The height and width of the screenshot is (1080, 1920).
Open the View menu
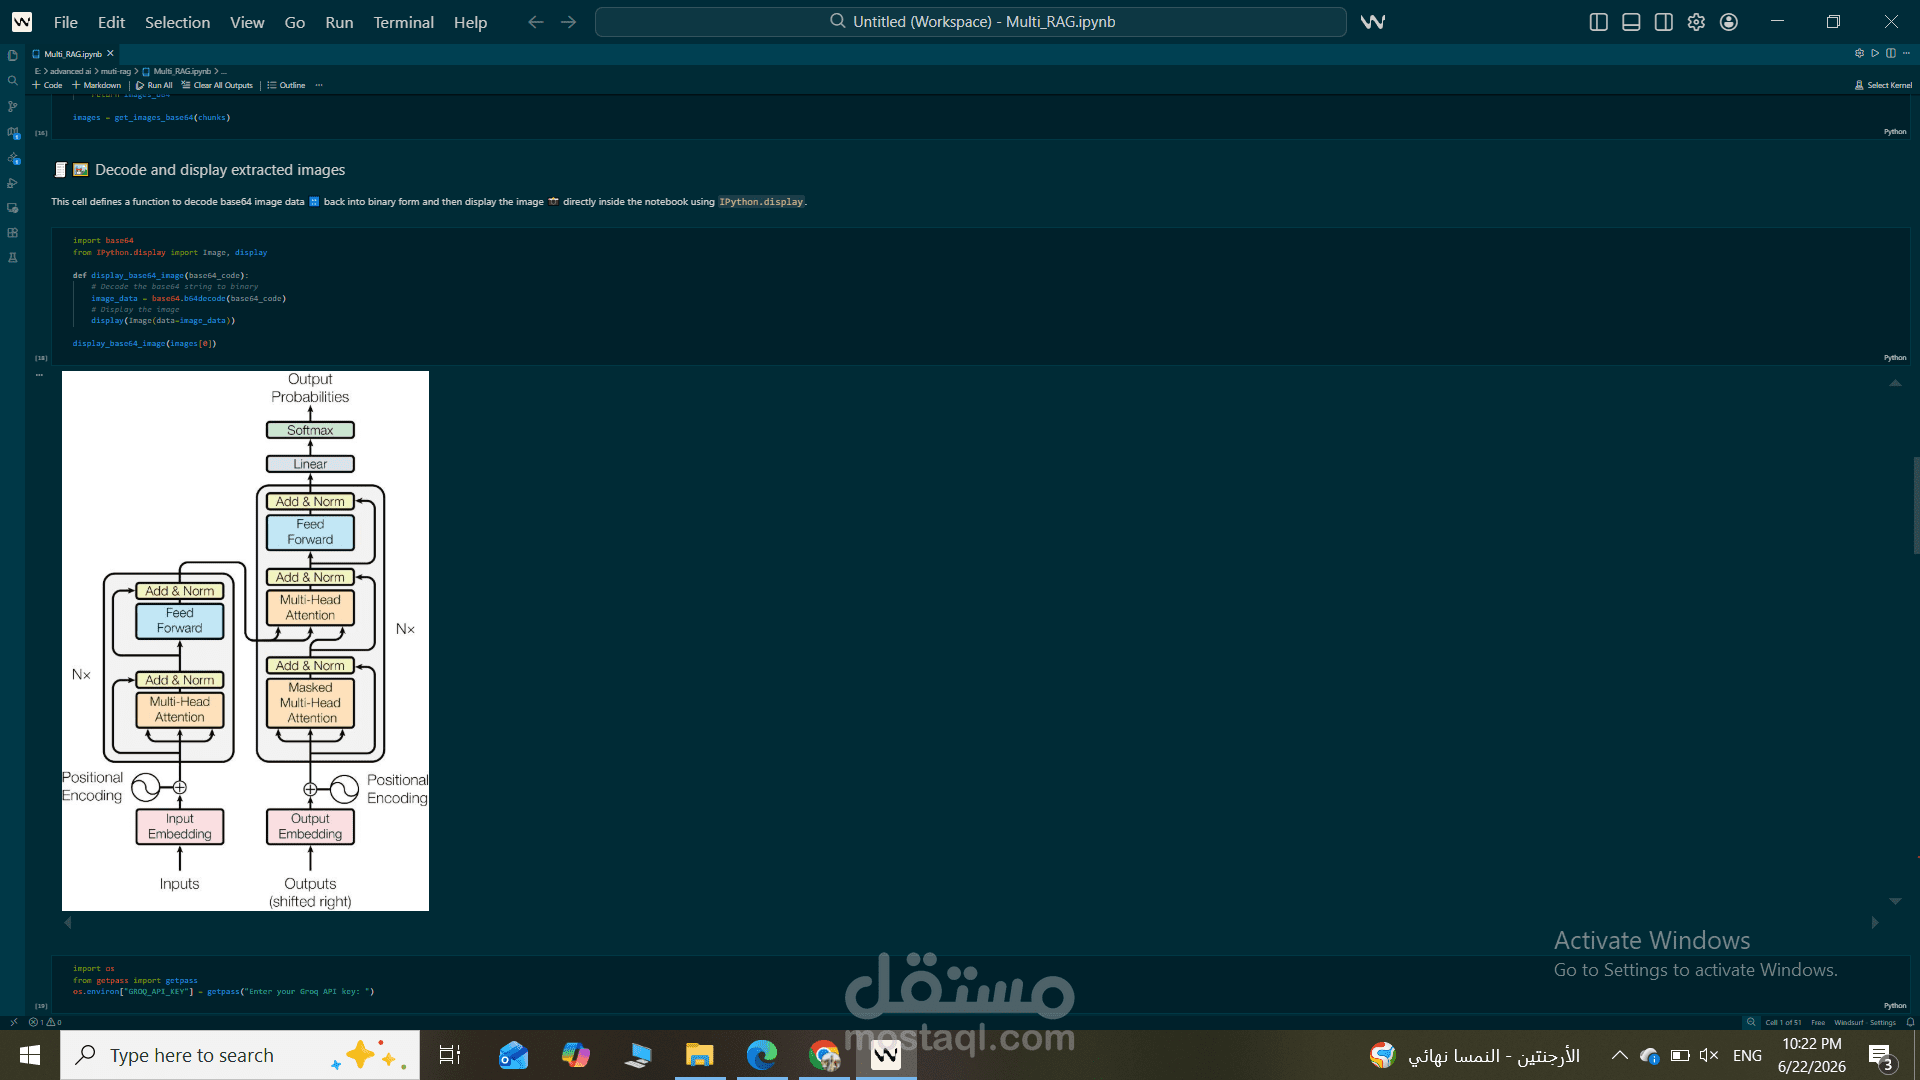247,22
